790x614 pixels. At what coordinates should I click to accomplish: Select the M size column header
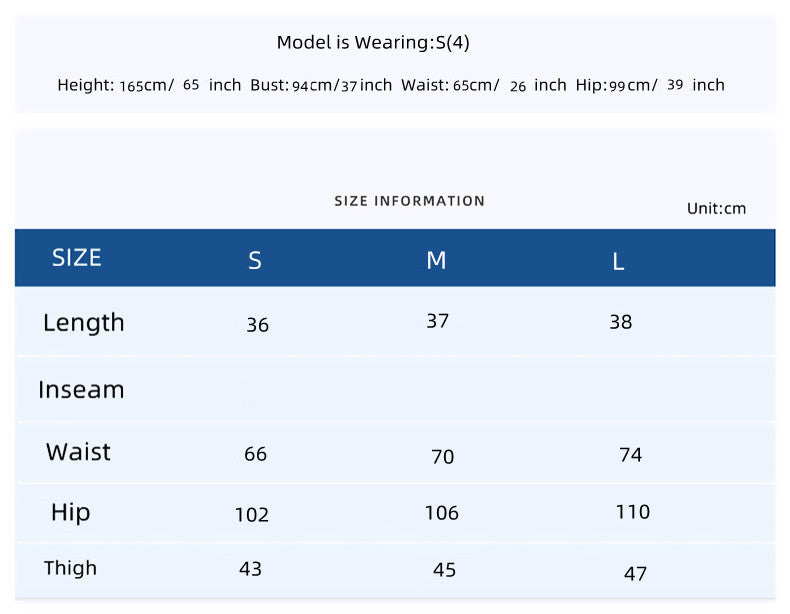coord(436,260)
